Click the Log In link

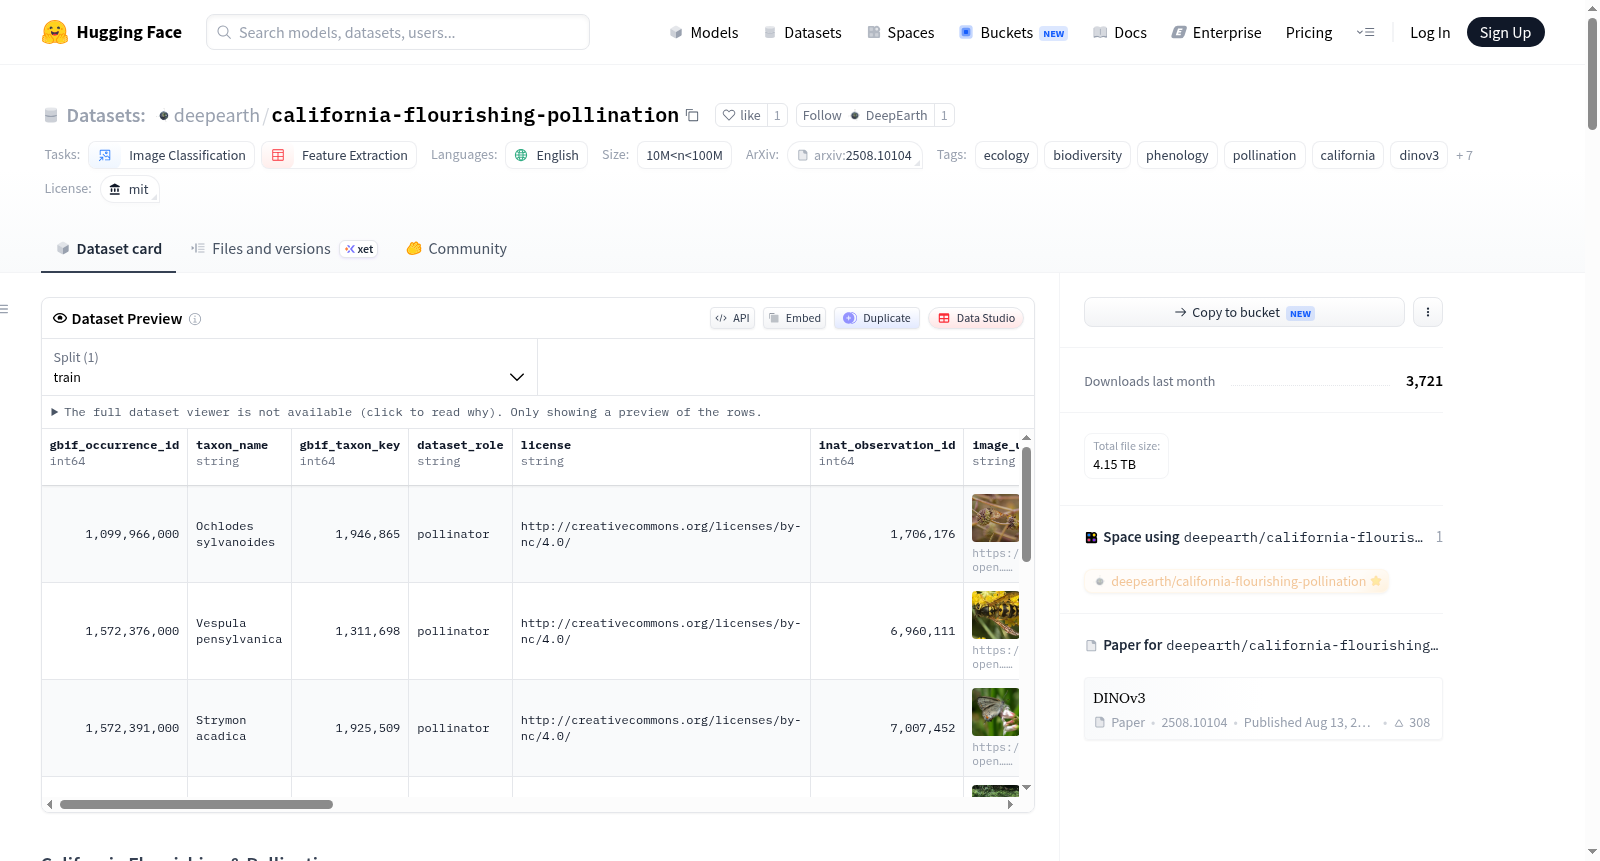(x=1430, y=32)
